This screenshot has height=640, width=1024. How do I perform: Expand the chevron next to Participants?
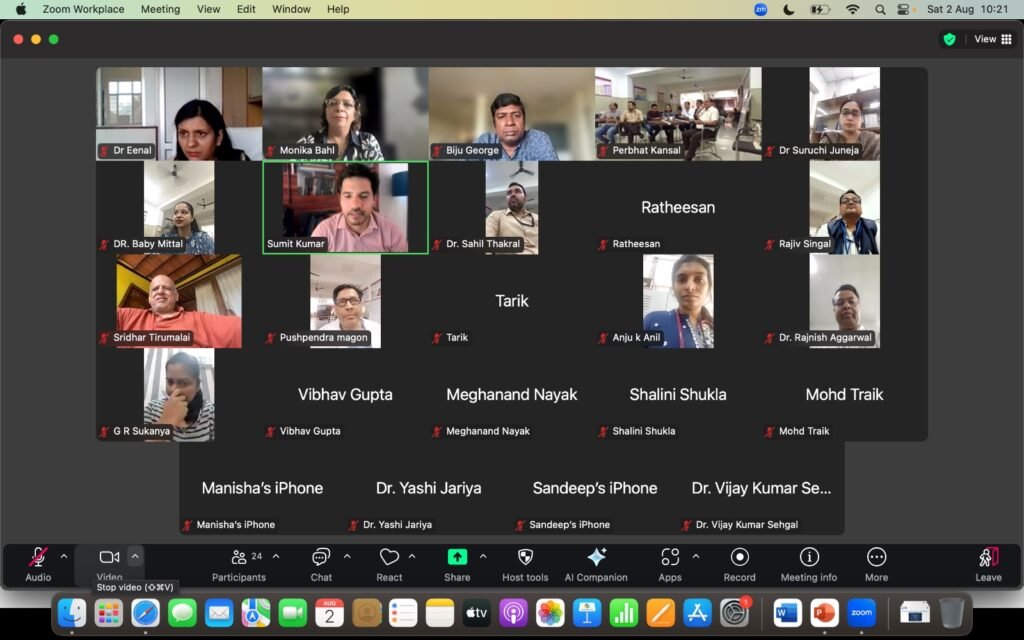point(276,556)
